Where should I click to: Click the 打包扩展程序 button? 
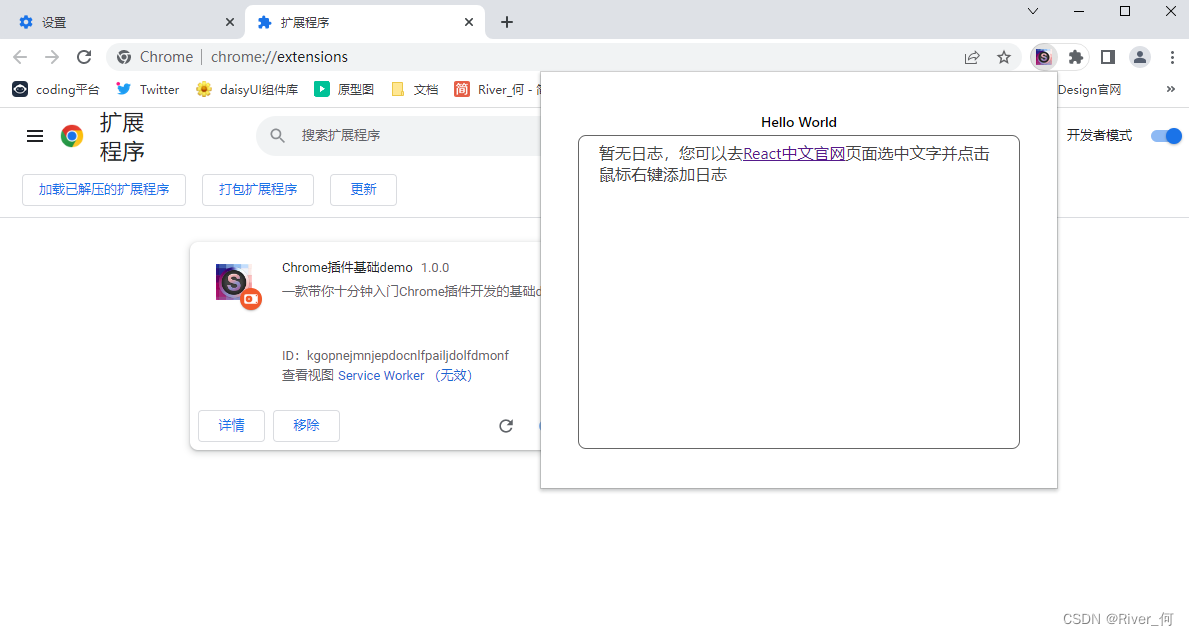tap(258, 190)
